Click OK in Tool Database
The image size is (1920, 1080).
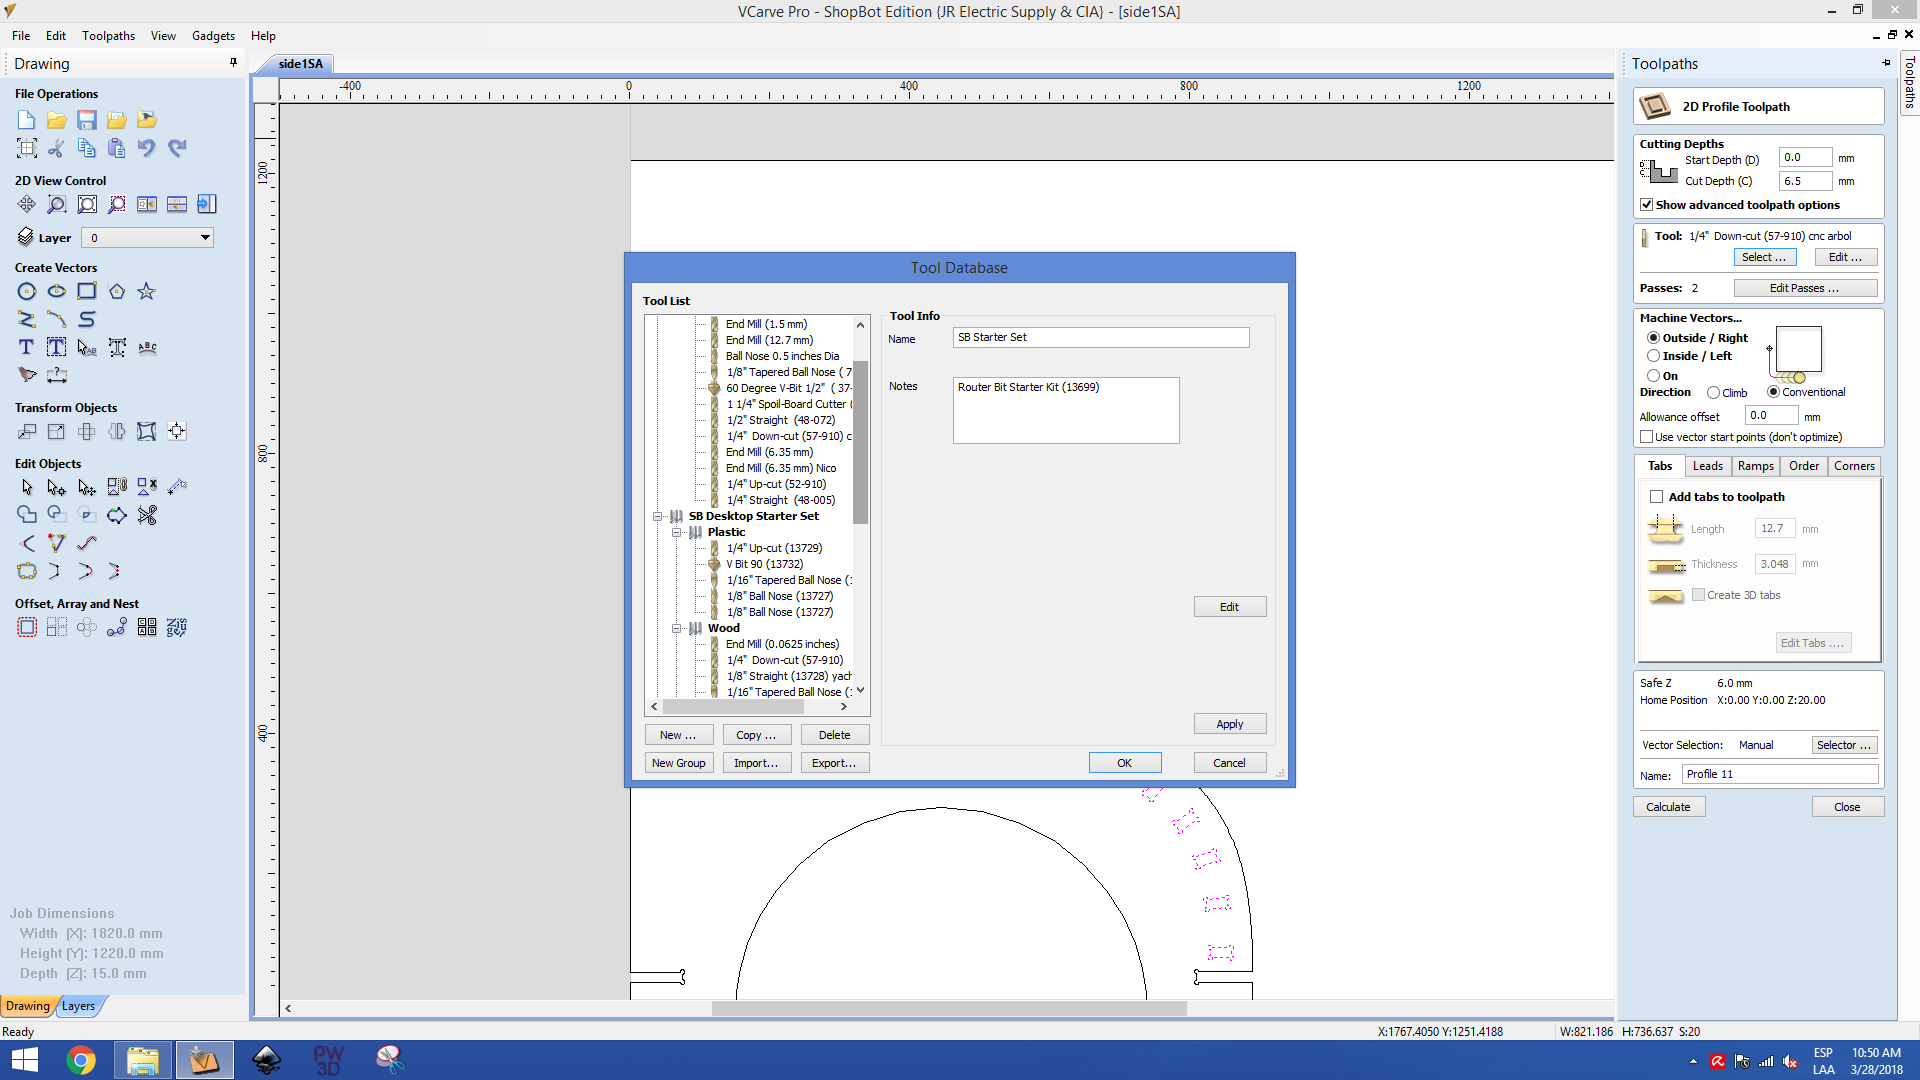coord(1125,763)
